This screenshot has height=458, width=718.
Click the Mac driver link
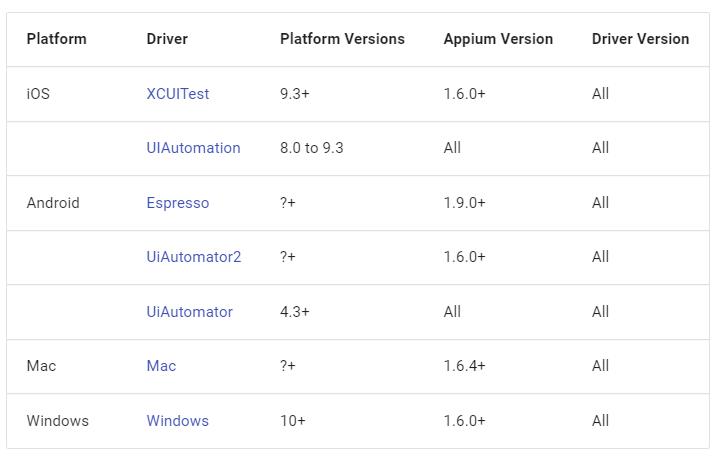(161, 366)
